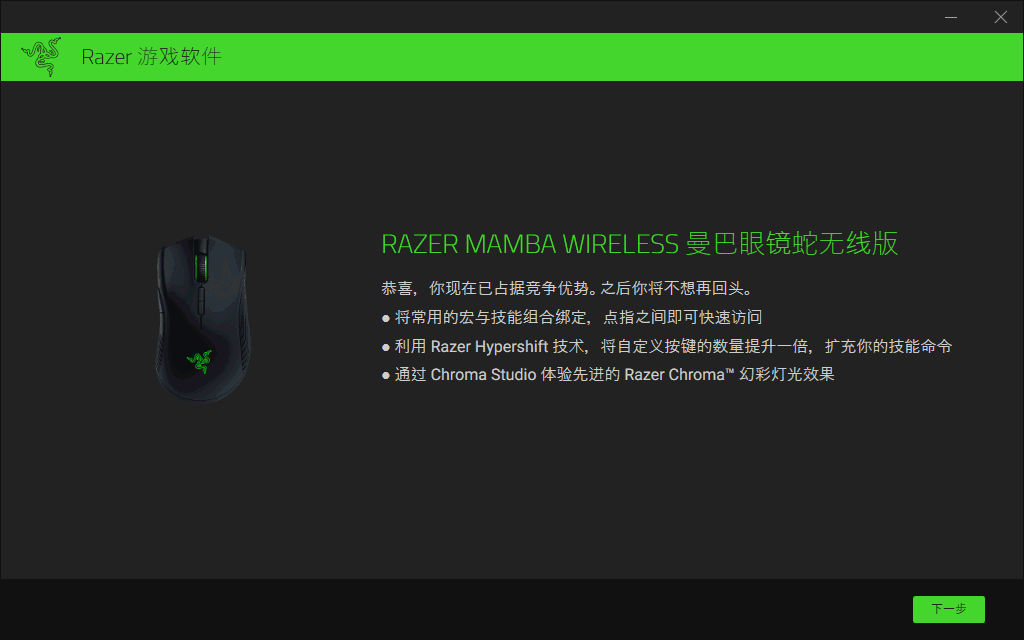Click the '幻彩灯光效果' text at the line end
This screenshot has width=1024, height=640.
[x=787, y=375]
